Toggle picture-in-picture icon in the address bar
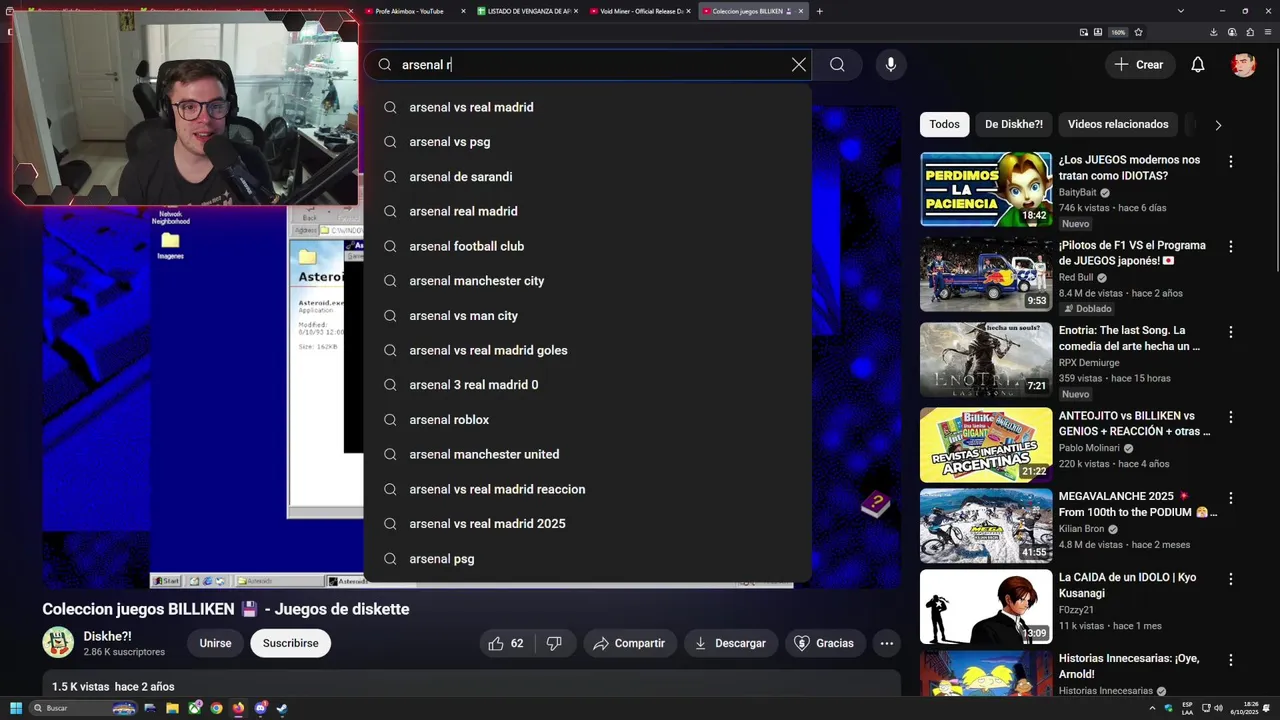The image size is (1280, 720). 1084,32
